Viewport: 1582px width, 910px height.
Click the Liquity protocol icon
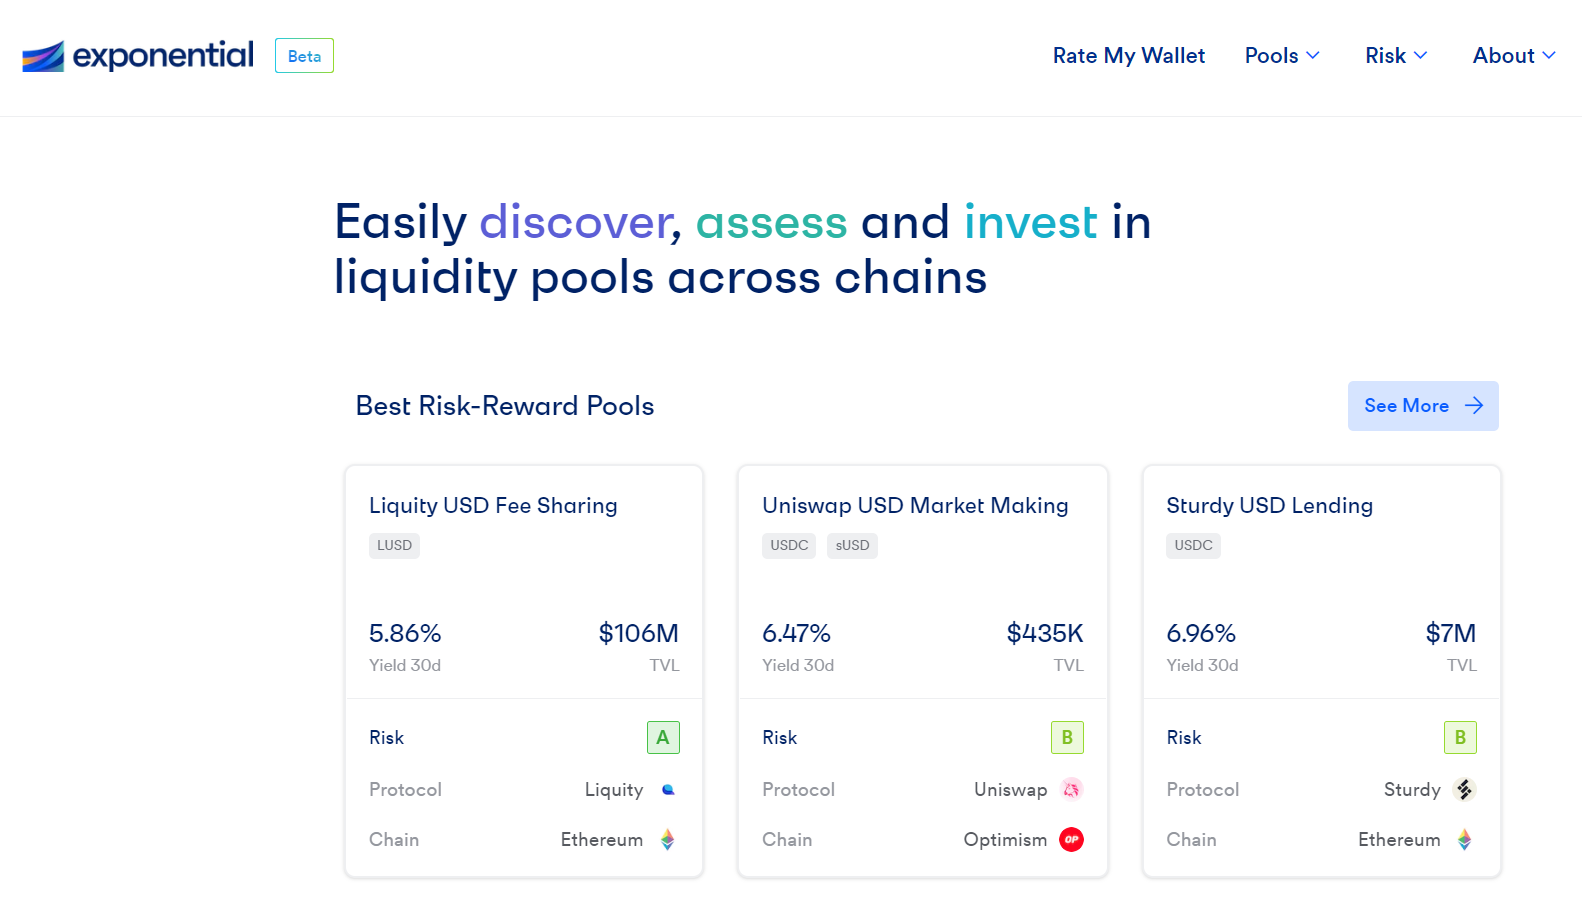coord(668,790)
